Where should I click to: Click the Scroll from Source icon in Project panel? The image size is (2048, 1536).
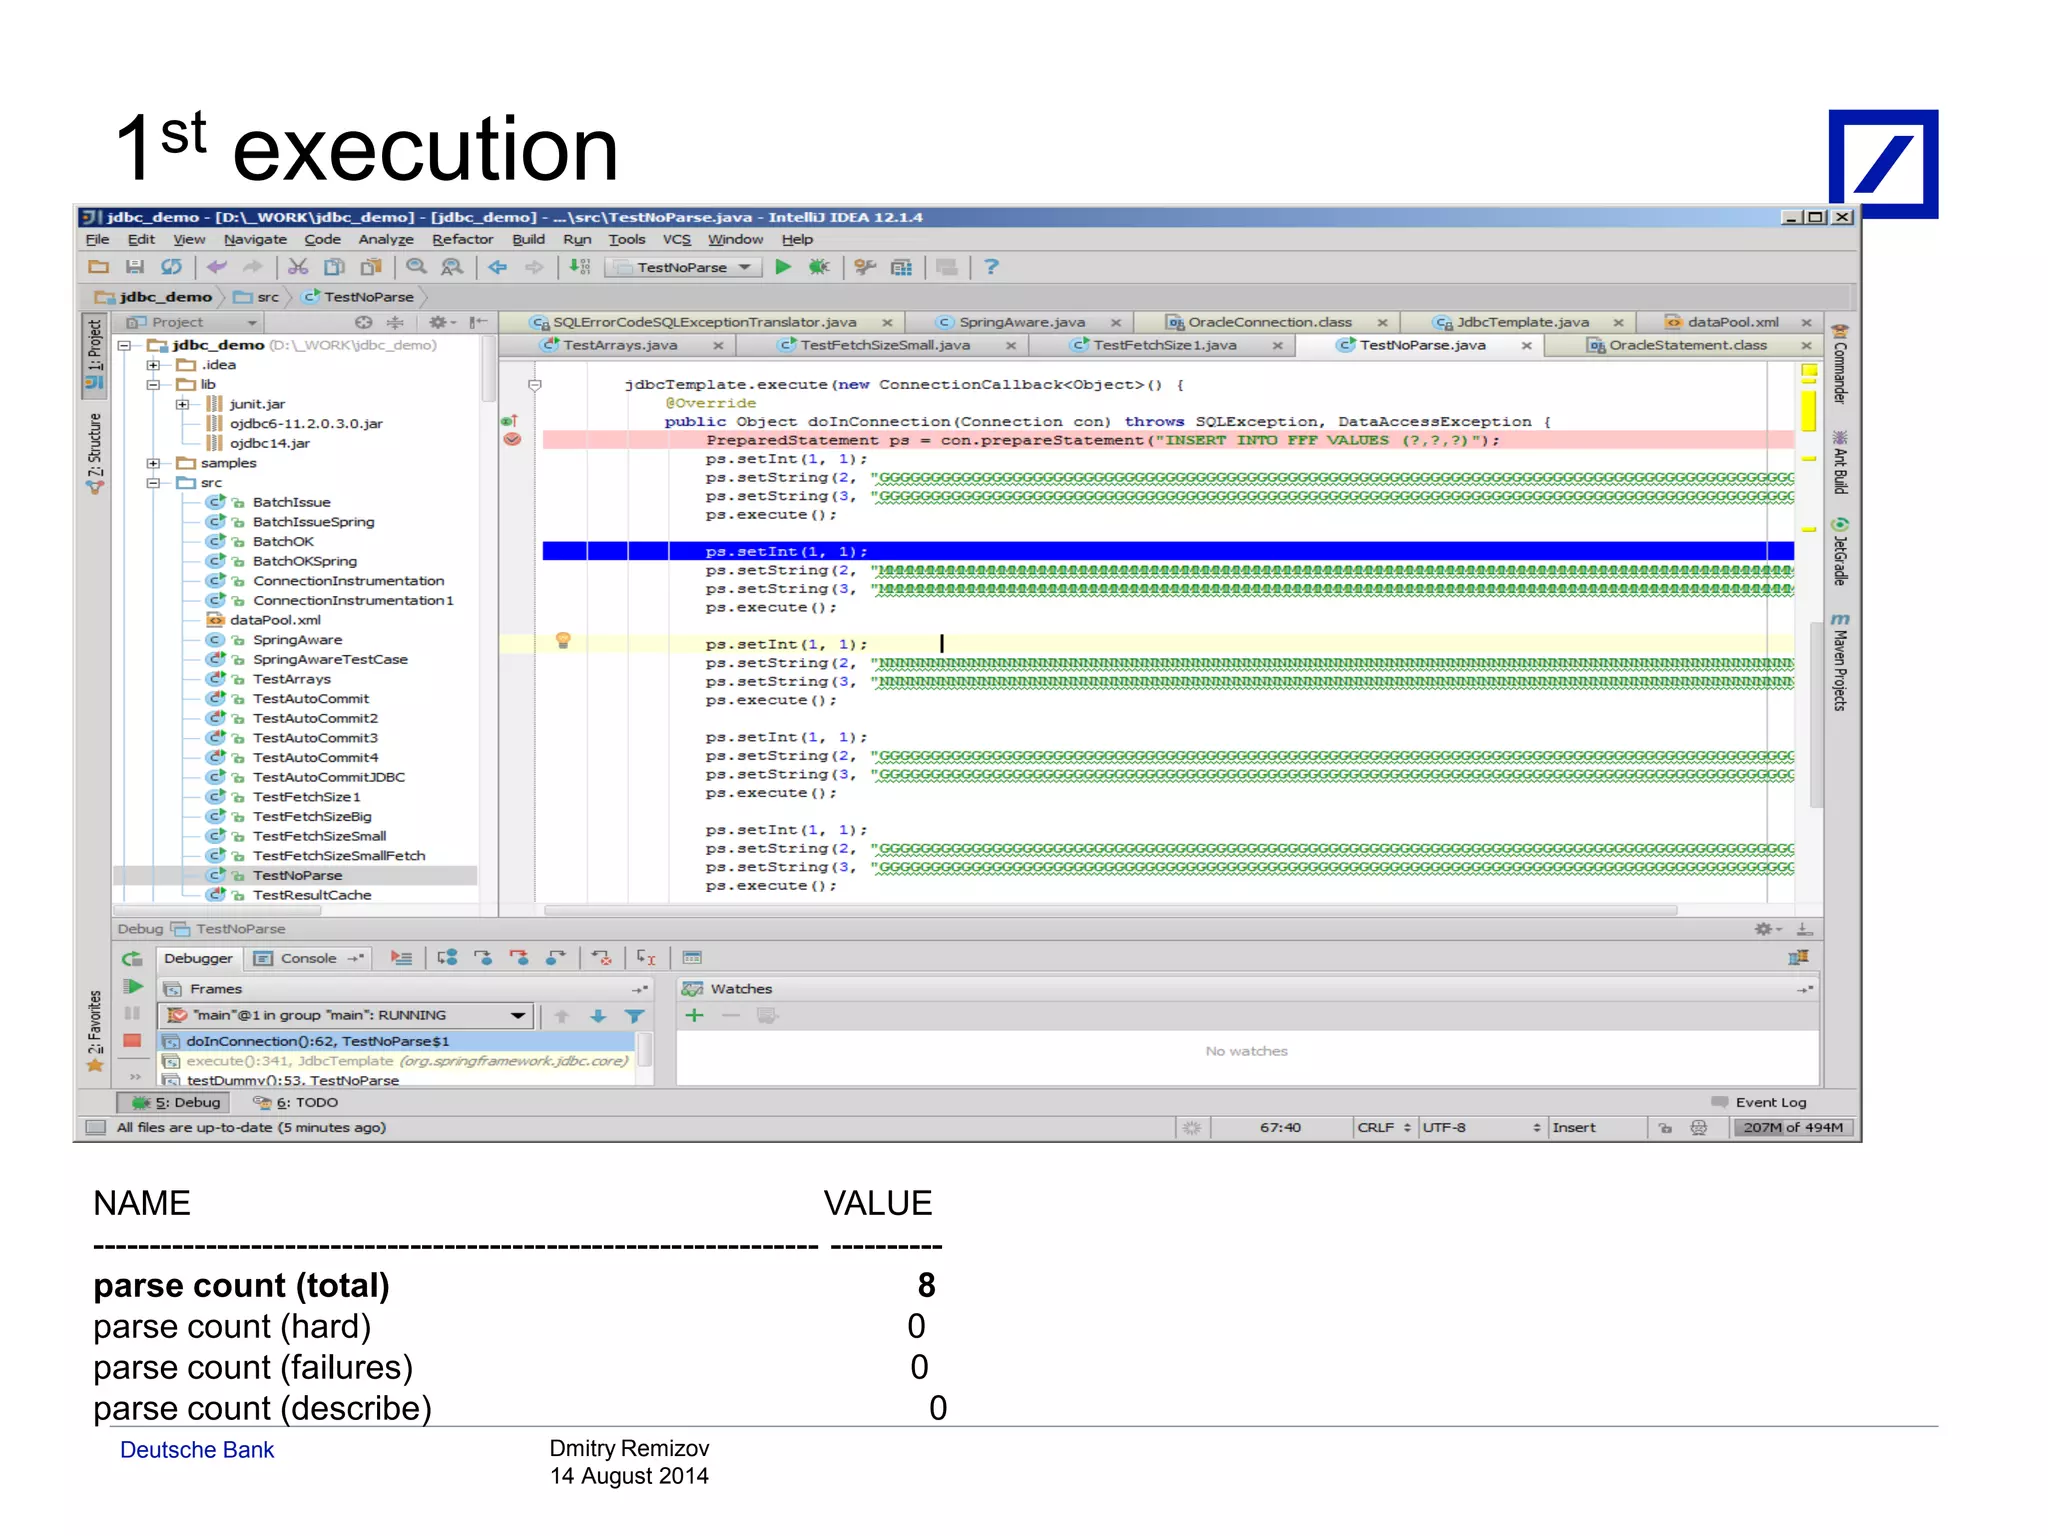[x=364, y=322]
